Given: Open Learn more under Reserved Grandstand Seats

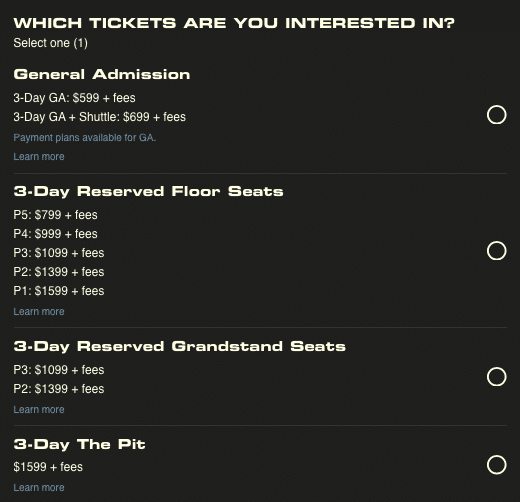Looking at the screenshot, I should coord(39,410).
